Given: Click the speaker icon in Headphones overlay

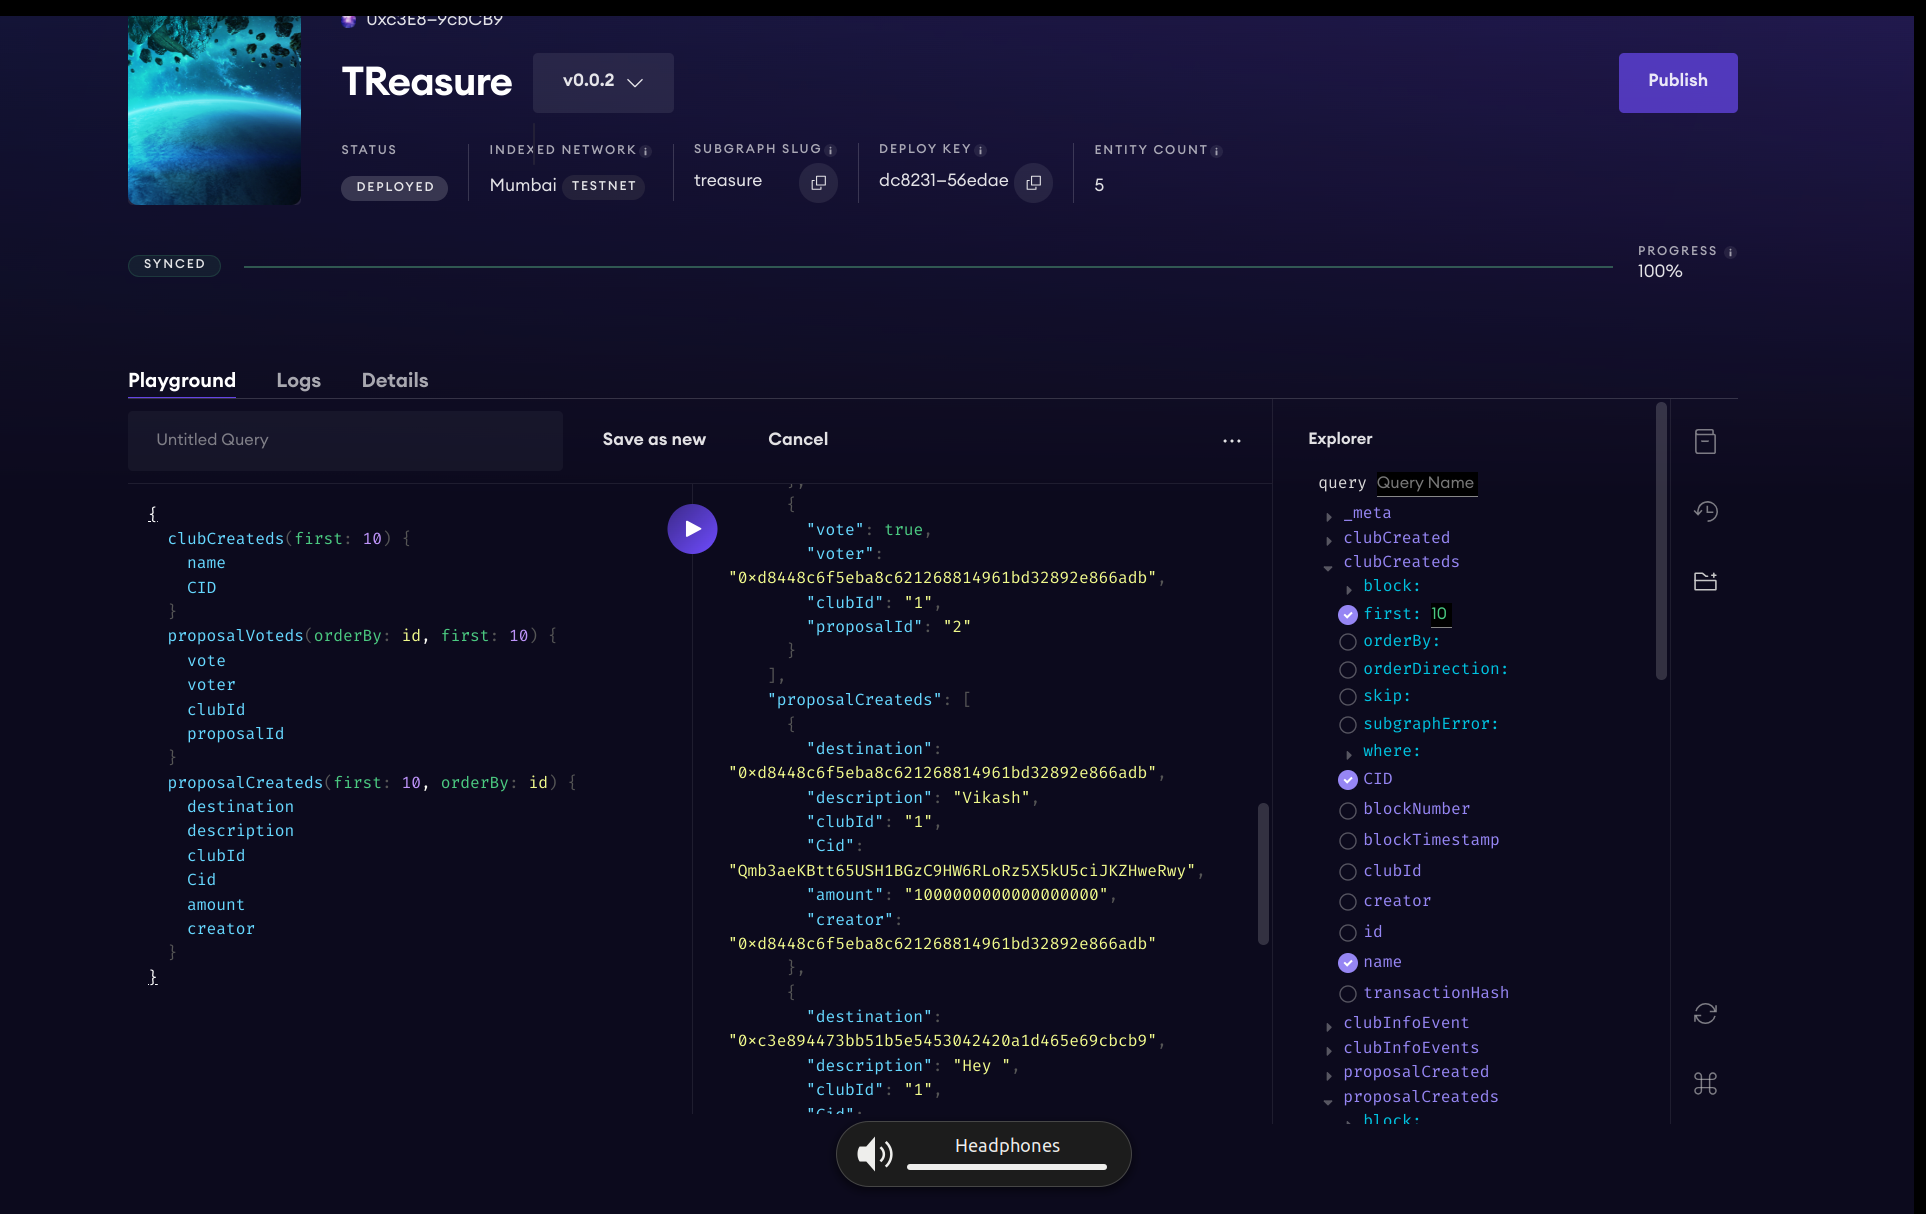Looking at the screenshot, I should (875, 1154).
